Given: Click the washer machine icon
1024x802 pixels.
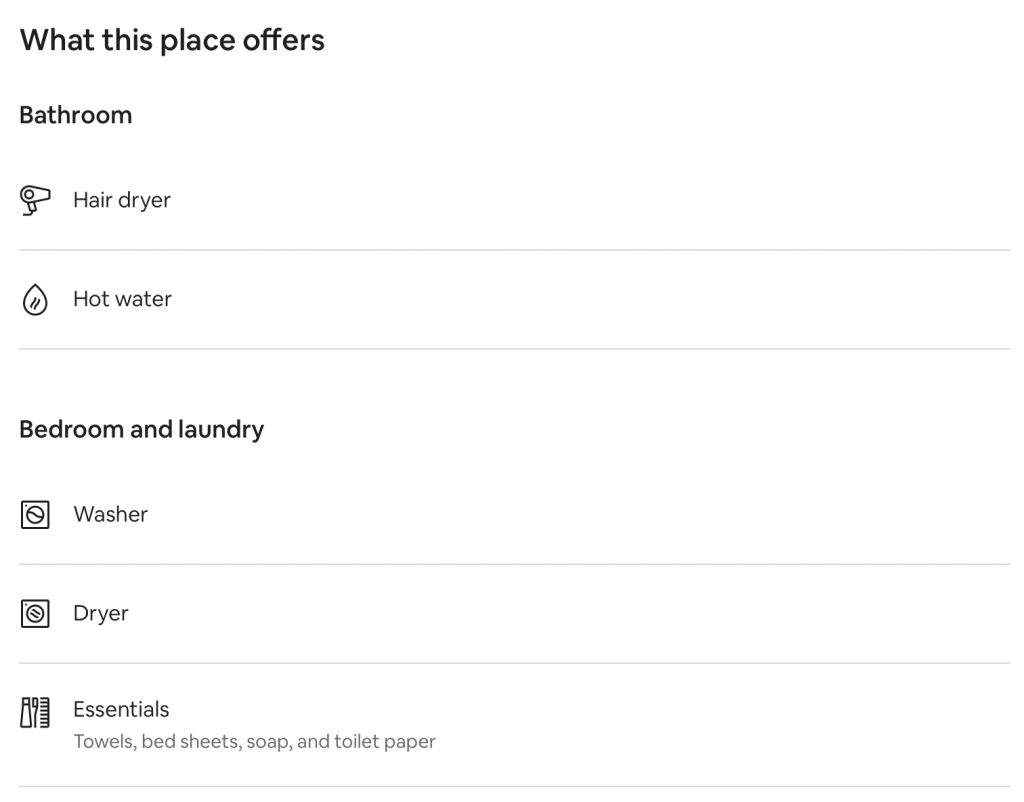Looking at the screenshot, I should [35, 515].
